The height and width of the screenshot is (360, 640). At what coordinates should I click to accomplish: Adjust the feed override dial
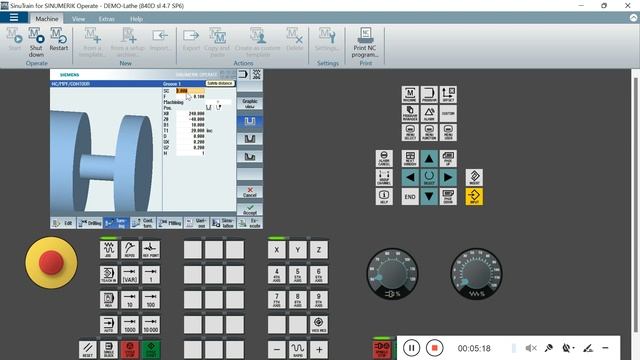pyautogui.click(x=476, y=273)
